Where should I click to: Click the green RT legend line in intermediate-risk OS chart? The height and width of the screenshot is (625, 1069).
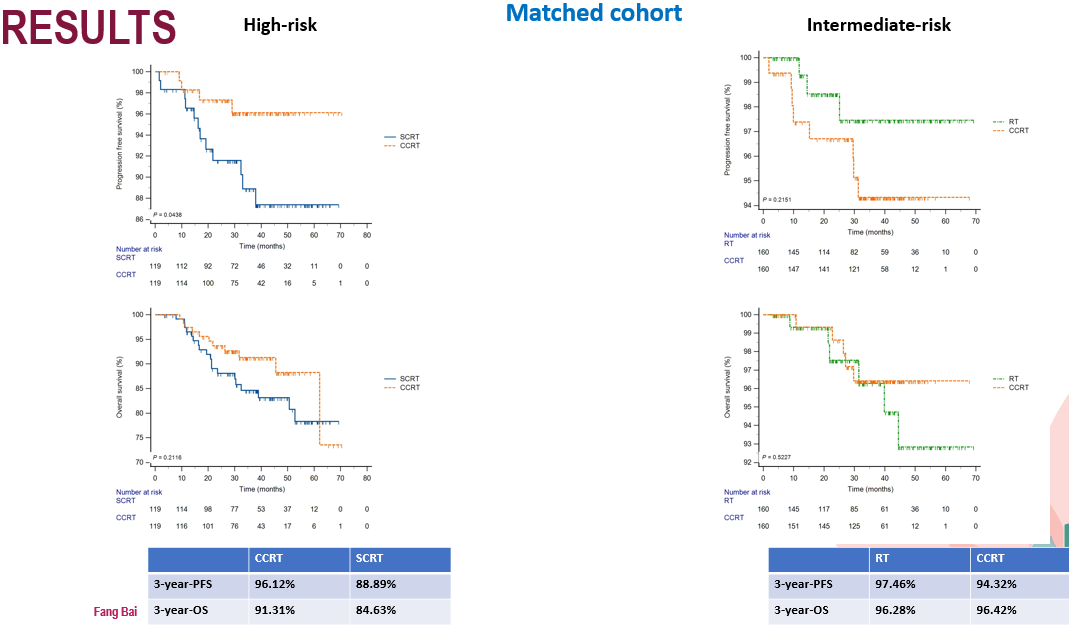pos(998,379)
